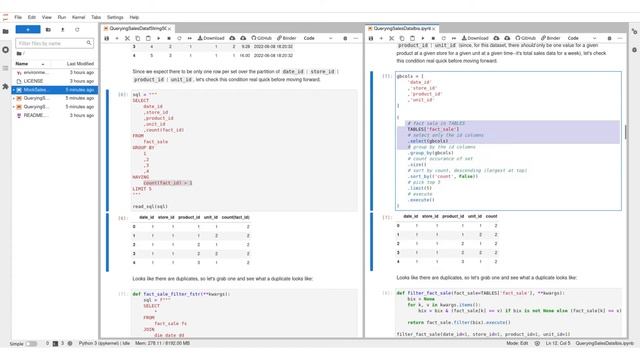The height and width of the screenshot is (360, 640).
Task: Restart the kernel in left notebook
Action: tap(179, 38)
